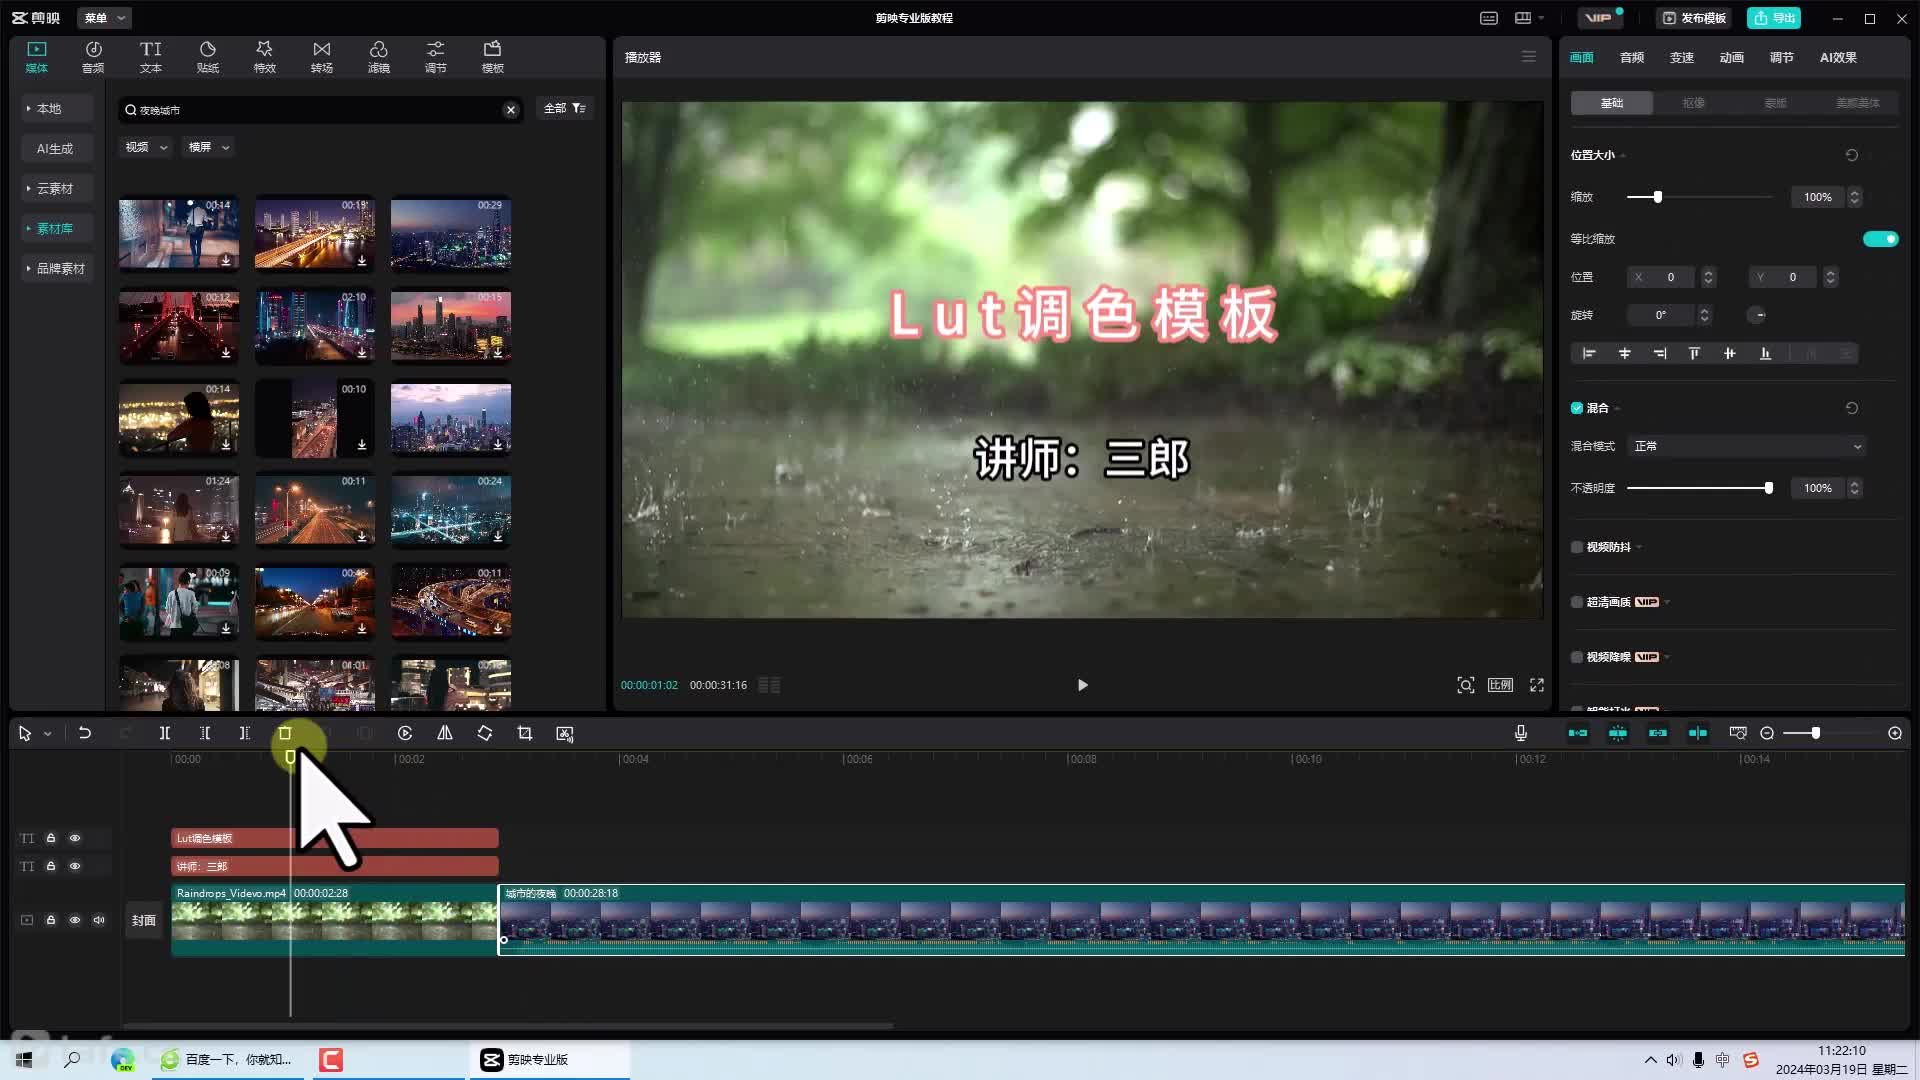
Task: Uncheck the 混合 blend checkbox
Action: coord(1577,408)
